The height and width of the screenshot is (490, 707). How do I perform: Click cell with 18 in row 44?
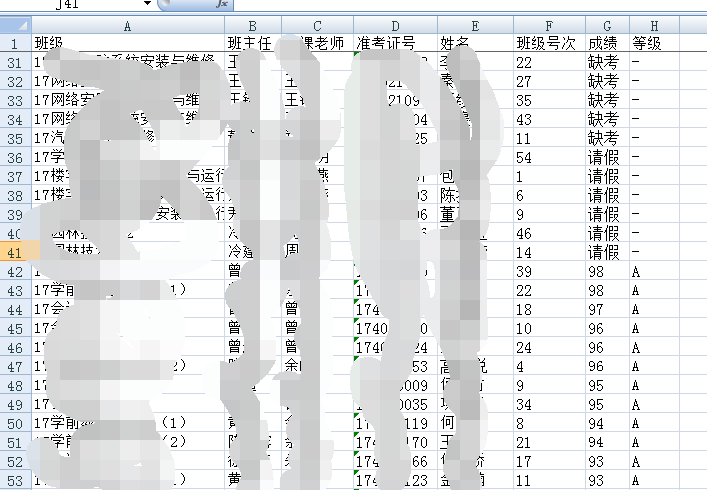click(x=550, y=309)
